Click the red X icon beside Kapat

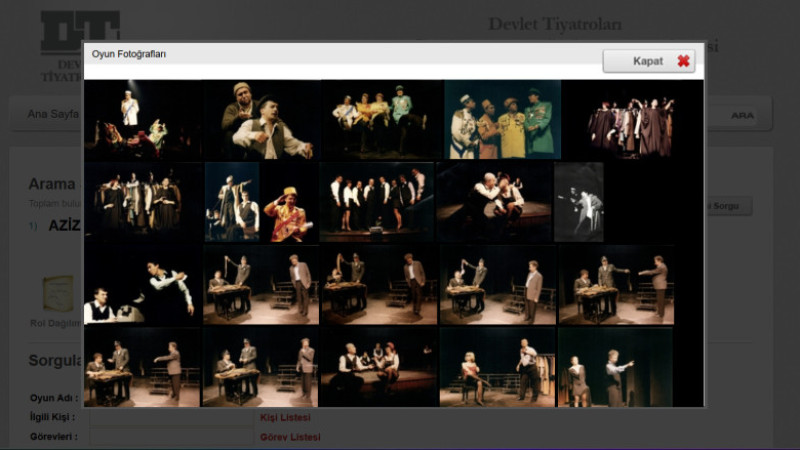tap(684, 61)
